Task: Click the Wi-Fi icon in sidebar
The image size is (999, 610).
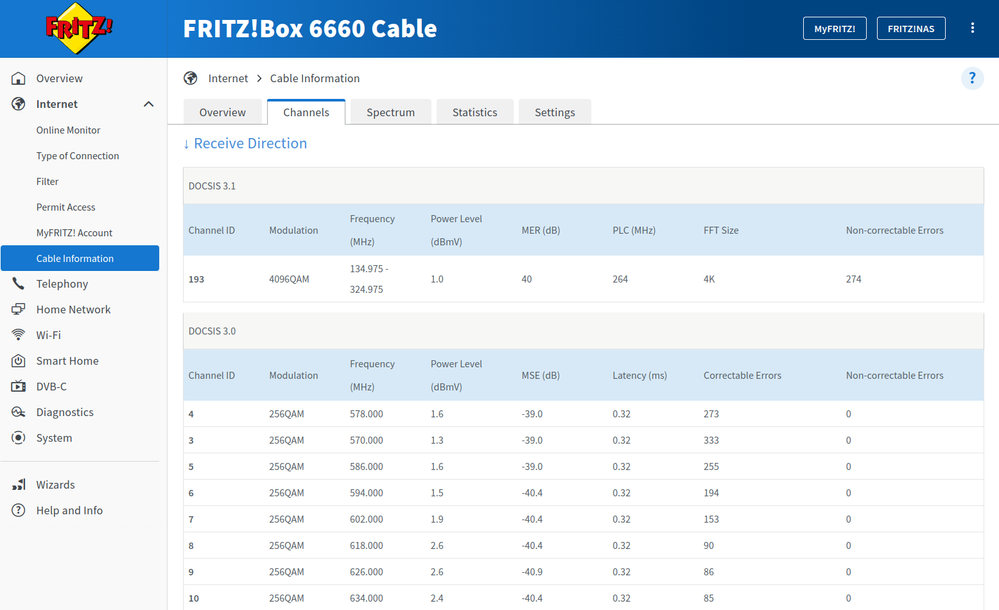Action: (18, 335)
